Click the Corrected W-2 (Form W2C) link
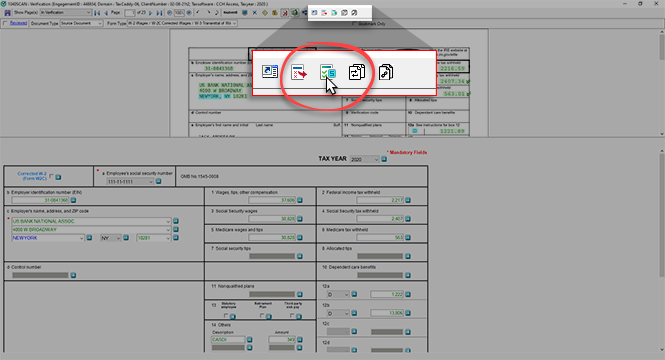Screen dimensions: 665x360 [x=32, y=176]
